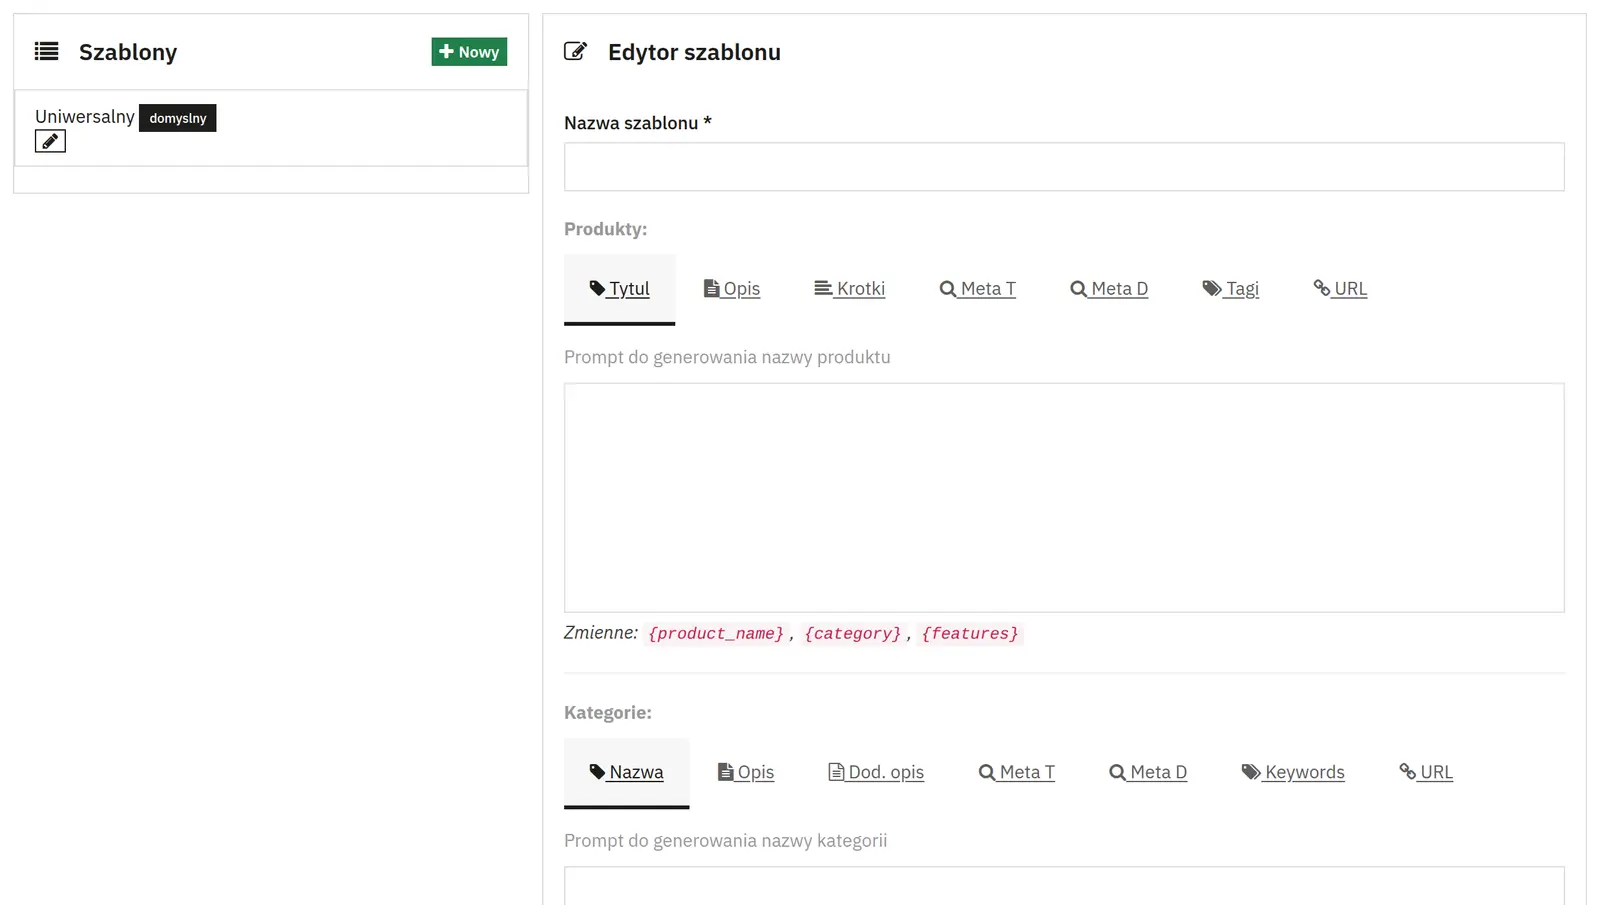1600x905 pixels.
Task: Open the products Tytul tab
Action: (x=619, y=289)
